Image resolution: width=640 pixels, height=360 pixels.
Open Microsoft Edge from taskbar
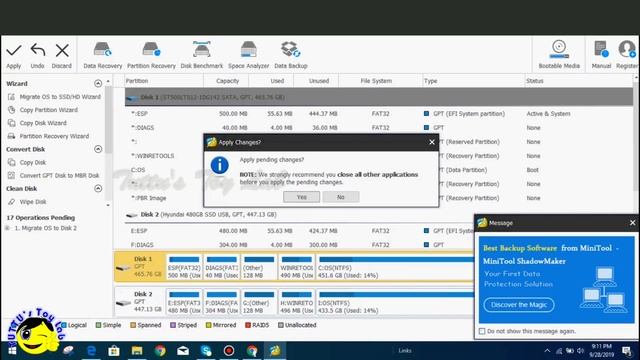click(x=91, y=351)
